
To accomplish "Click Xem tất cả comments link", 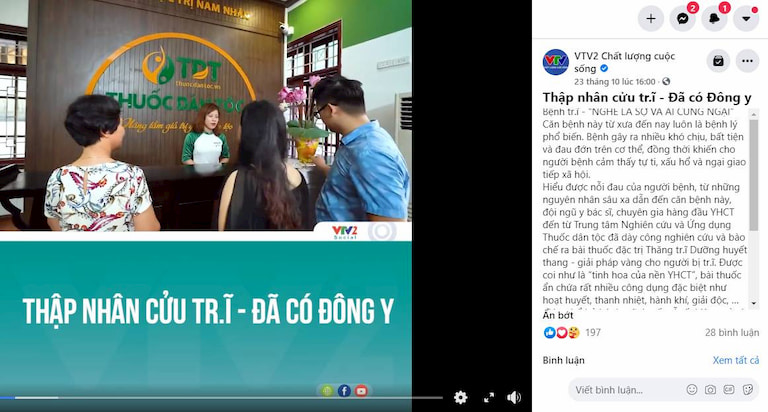I will click(736, 360).
